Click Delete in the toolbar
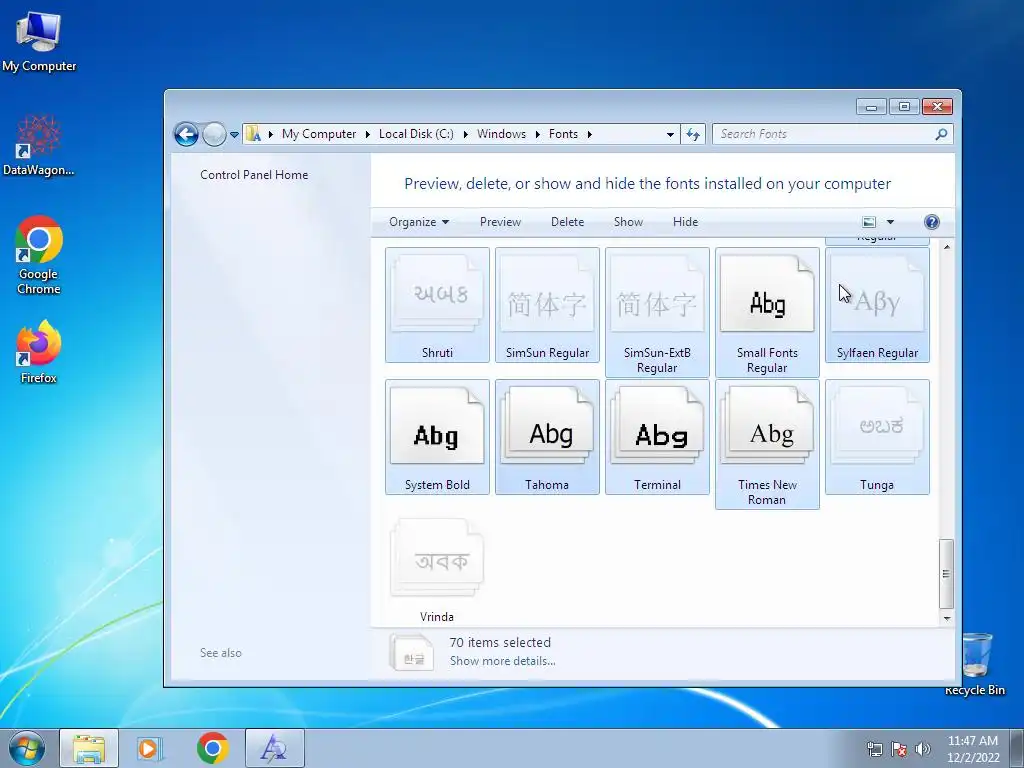Image resolution: width=1024 pixels, height=768 pixels. [568, 222]
